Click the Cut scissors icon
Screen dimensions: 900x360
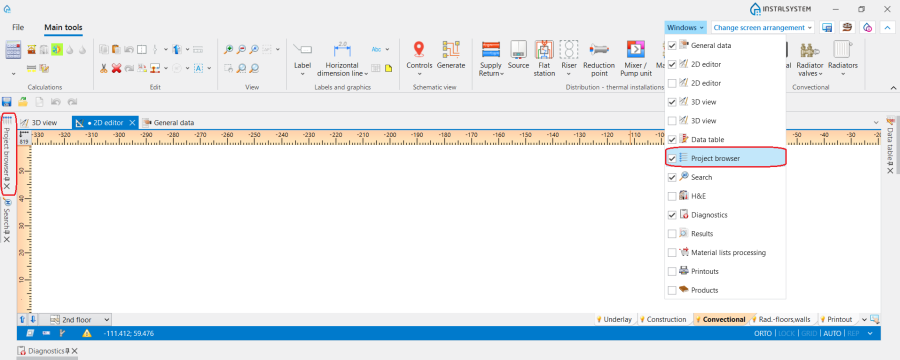click(x=103, y=68)
